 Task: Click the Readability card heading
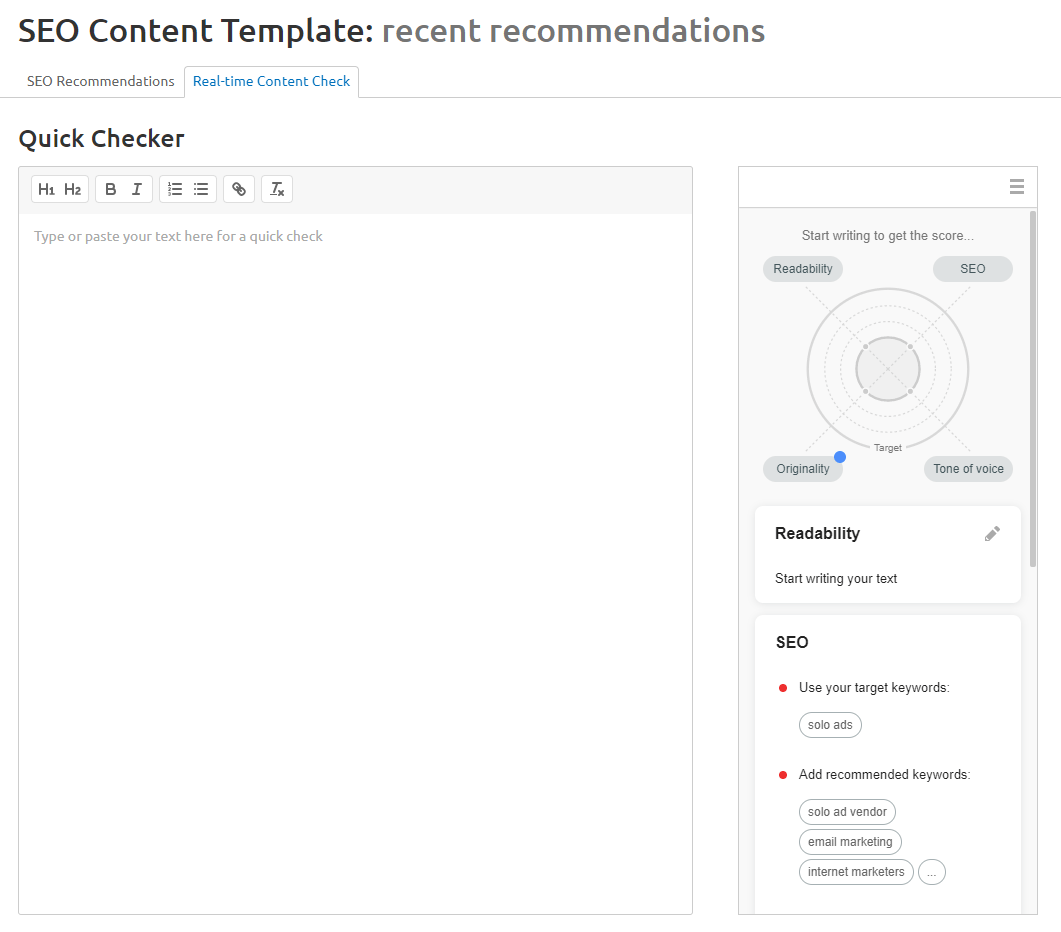click(x=817, y=533)
